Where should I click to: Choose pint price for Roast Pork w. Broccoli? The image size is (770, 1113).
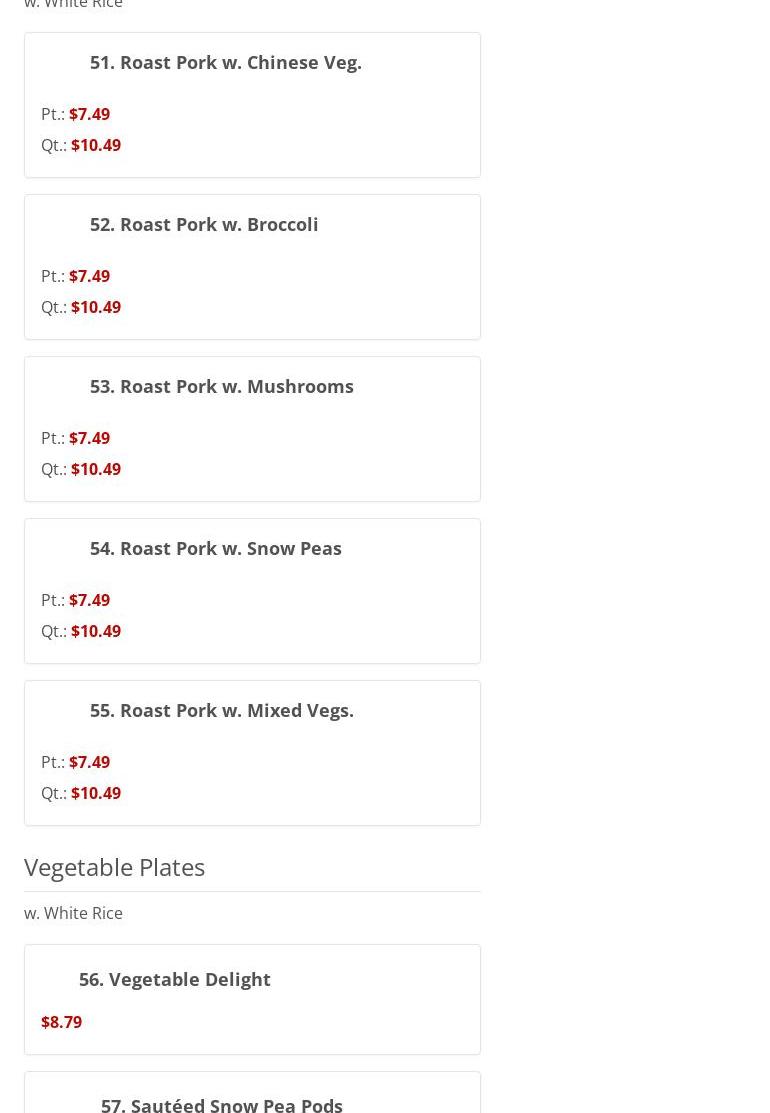coord(75,276)
